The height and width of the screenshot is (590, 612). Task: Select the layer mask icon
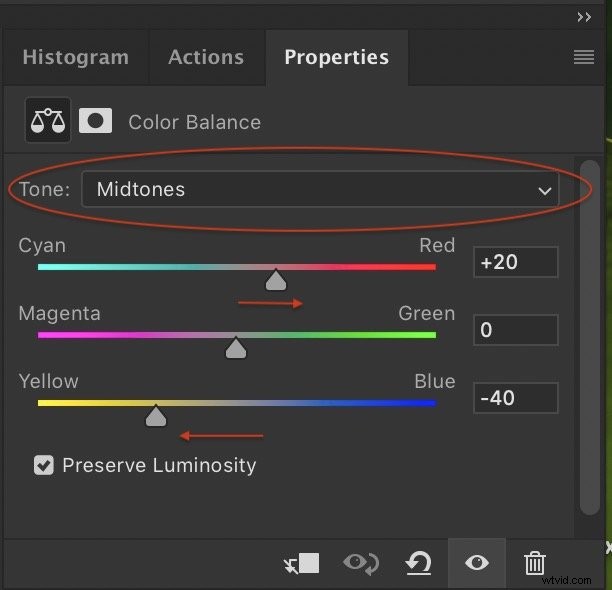[x=95, y=121]
